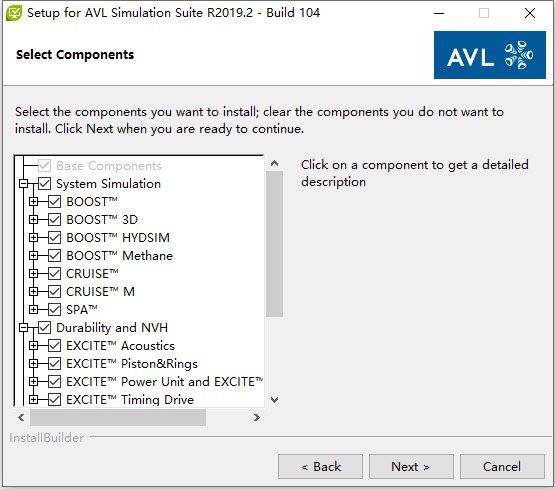
Task: Uncheck the BOOST 3D component
Action: pos(54,220)
